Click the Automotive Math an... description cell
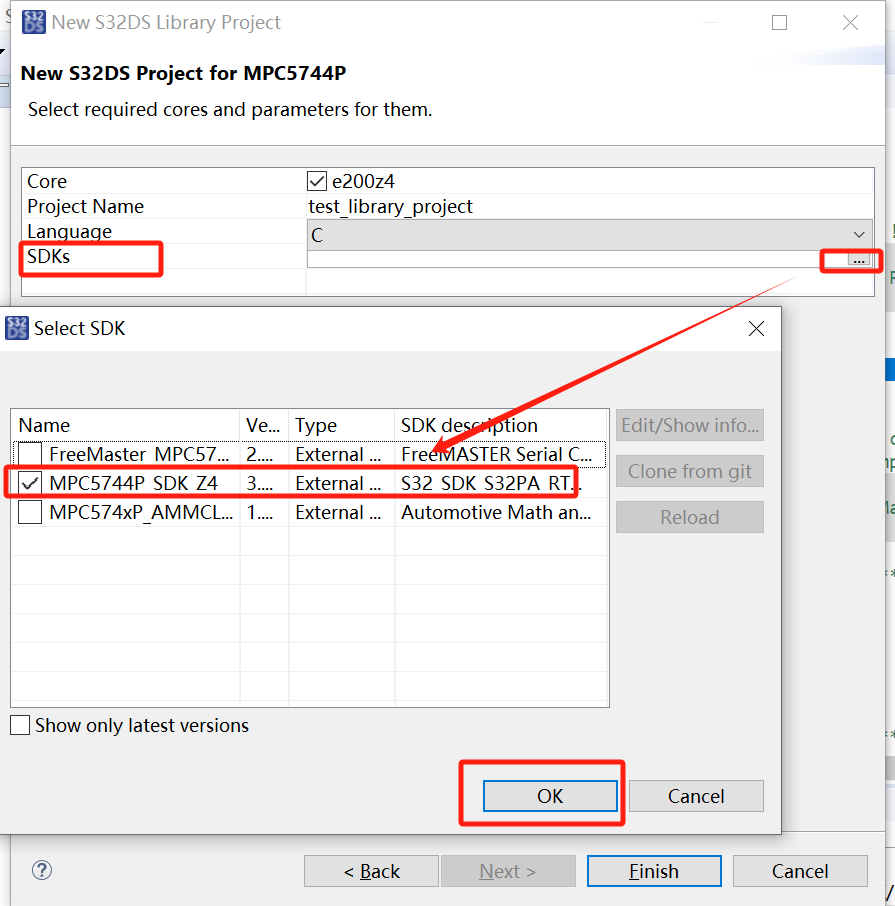Image resolution: width=895 pixels, height=906 pixels. point(496,512)
